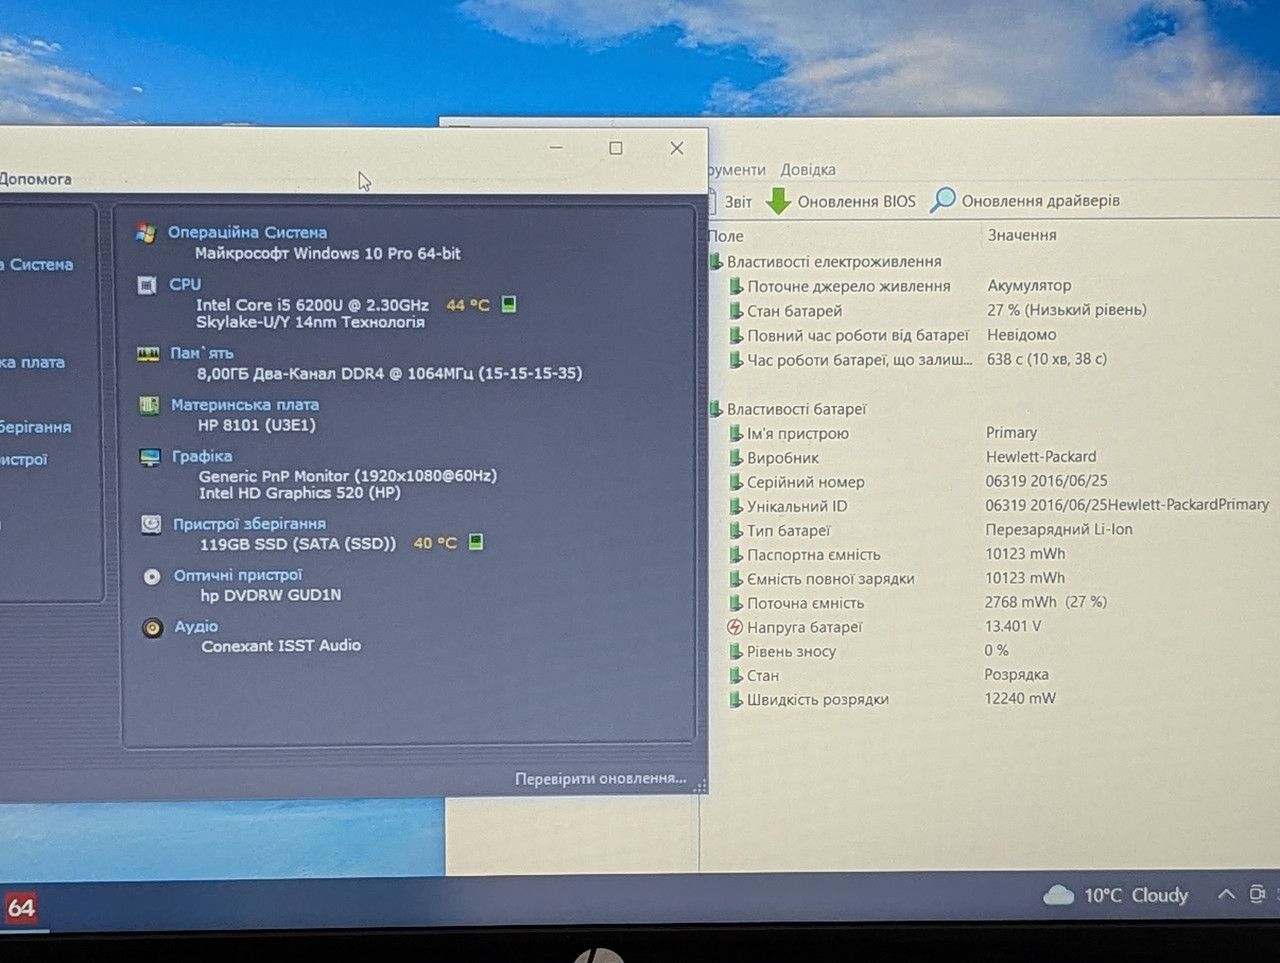Click the icon beside Рівень зносу
This screenshot has height=963, width=1280.
(x=735, y=651)
